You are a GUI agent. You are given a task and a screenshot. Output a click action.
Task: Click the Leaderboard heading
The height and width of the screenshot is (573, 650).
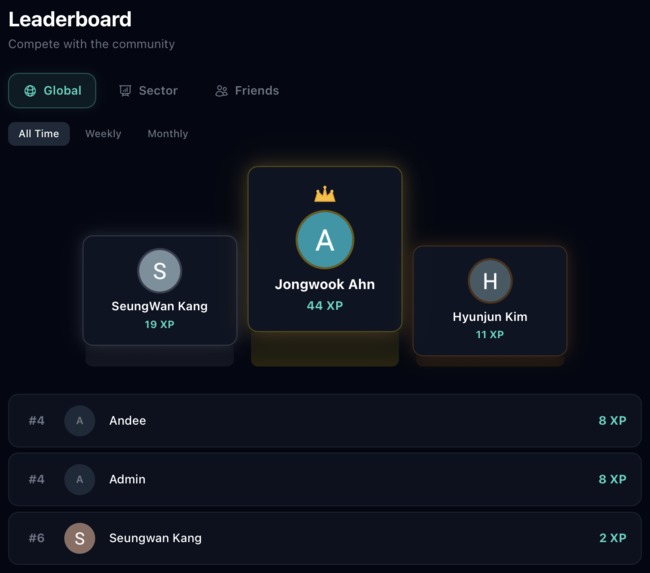click(70, 19)
